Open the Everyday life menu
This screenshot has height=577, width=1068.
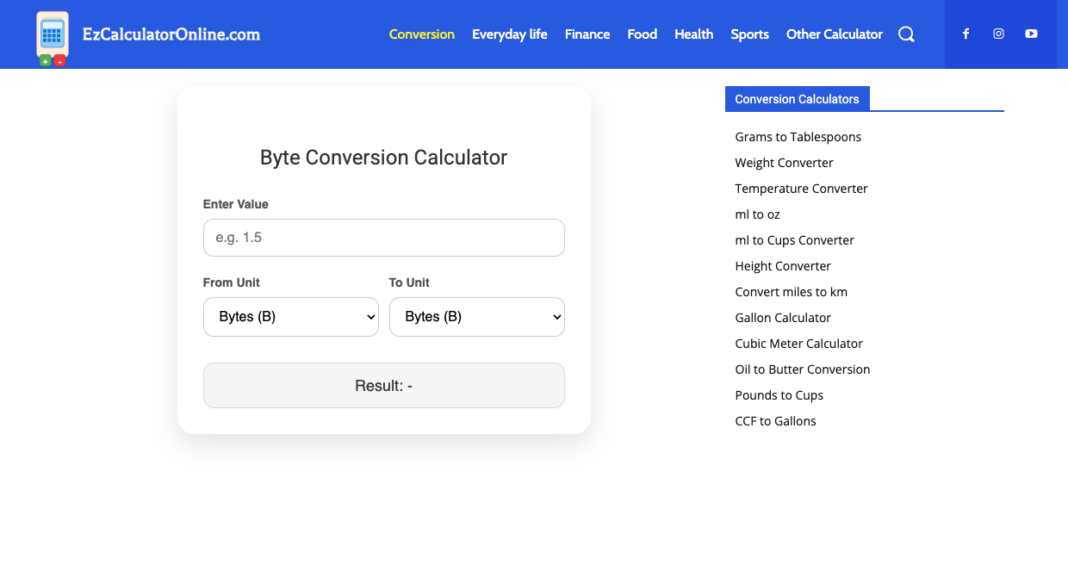[510, 33]
